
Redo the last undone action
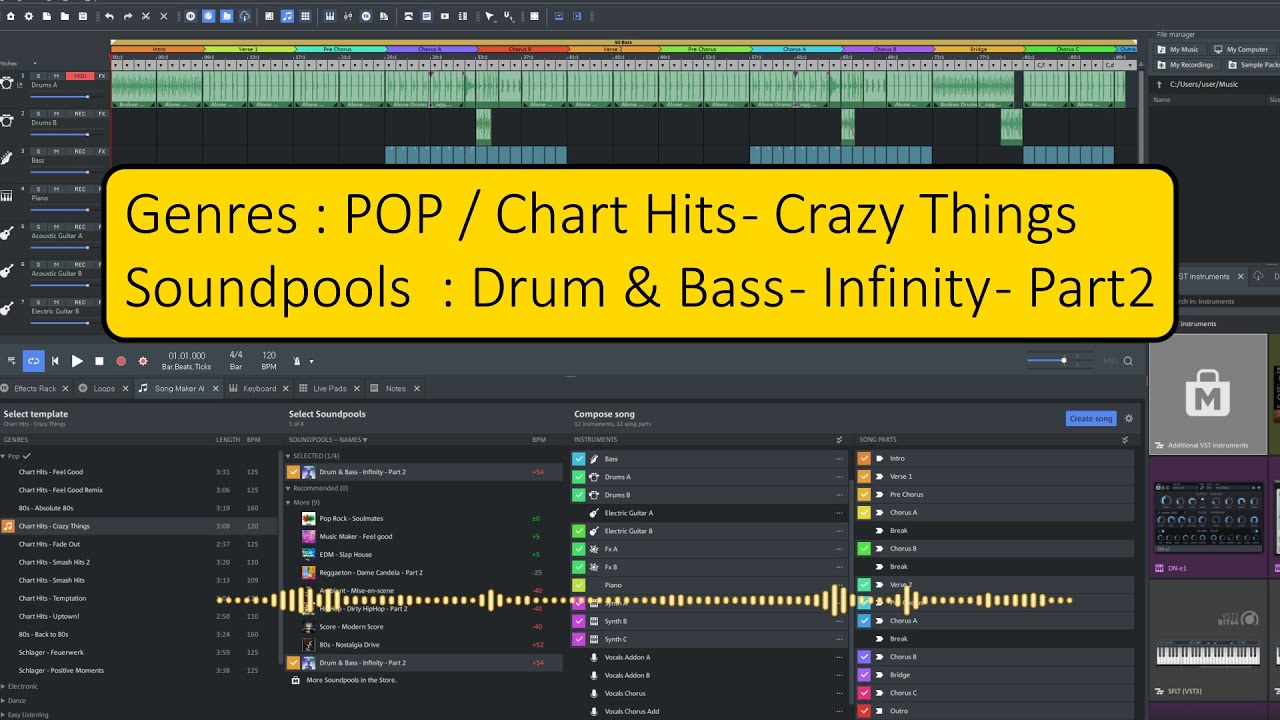coord(127,16)
